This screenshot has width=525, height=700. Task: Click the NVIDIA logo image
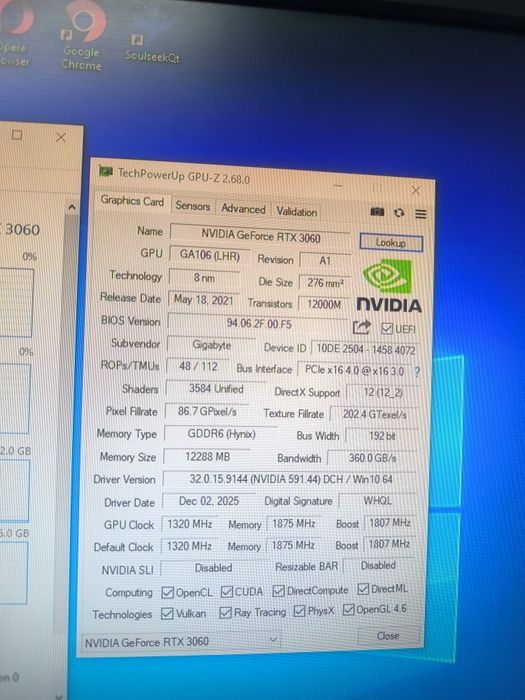[x=389, y=286]
